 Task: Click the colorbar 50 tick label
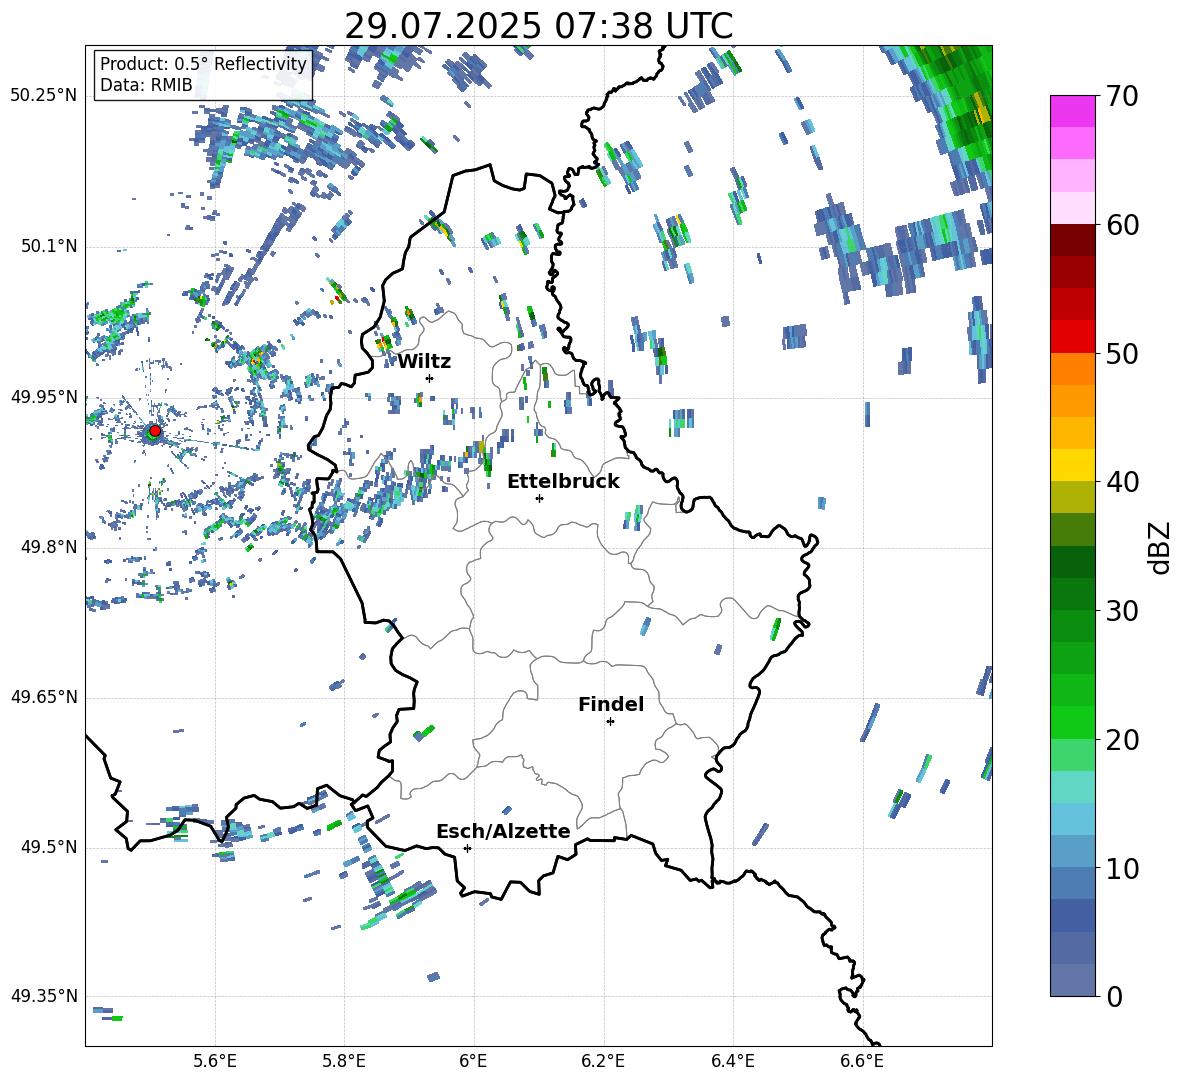coord(1122,354)
